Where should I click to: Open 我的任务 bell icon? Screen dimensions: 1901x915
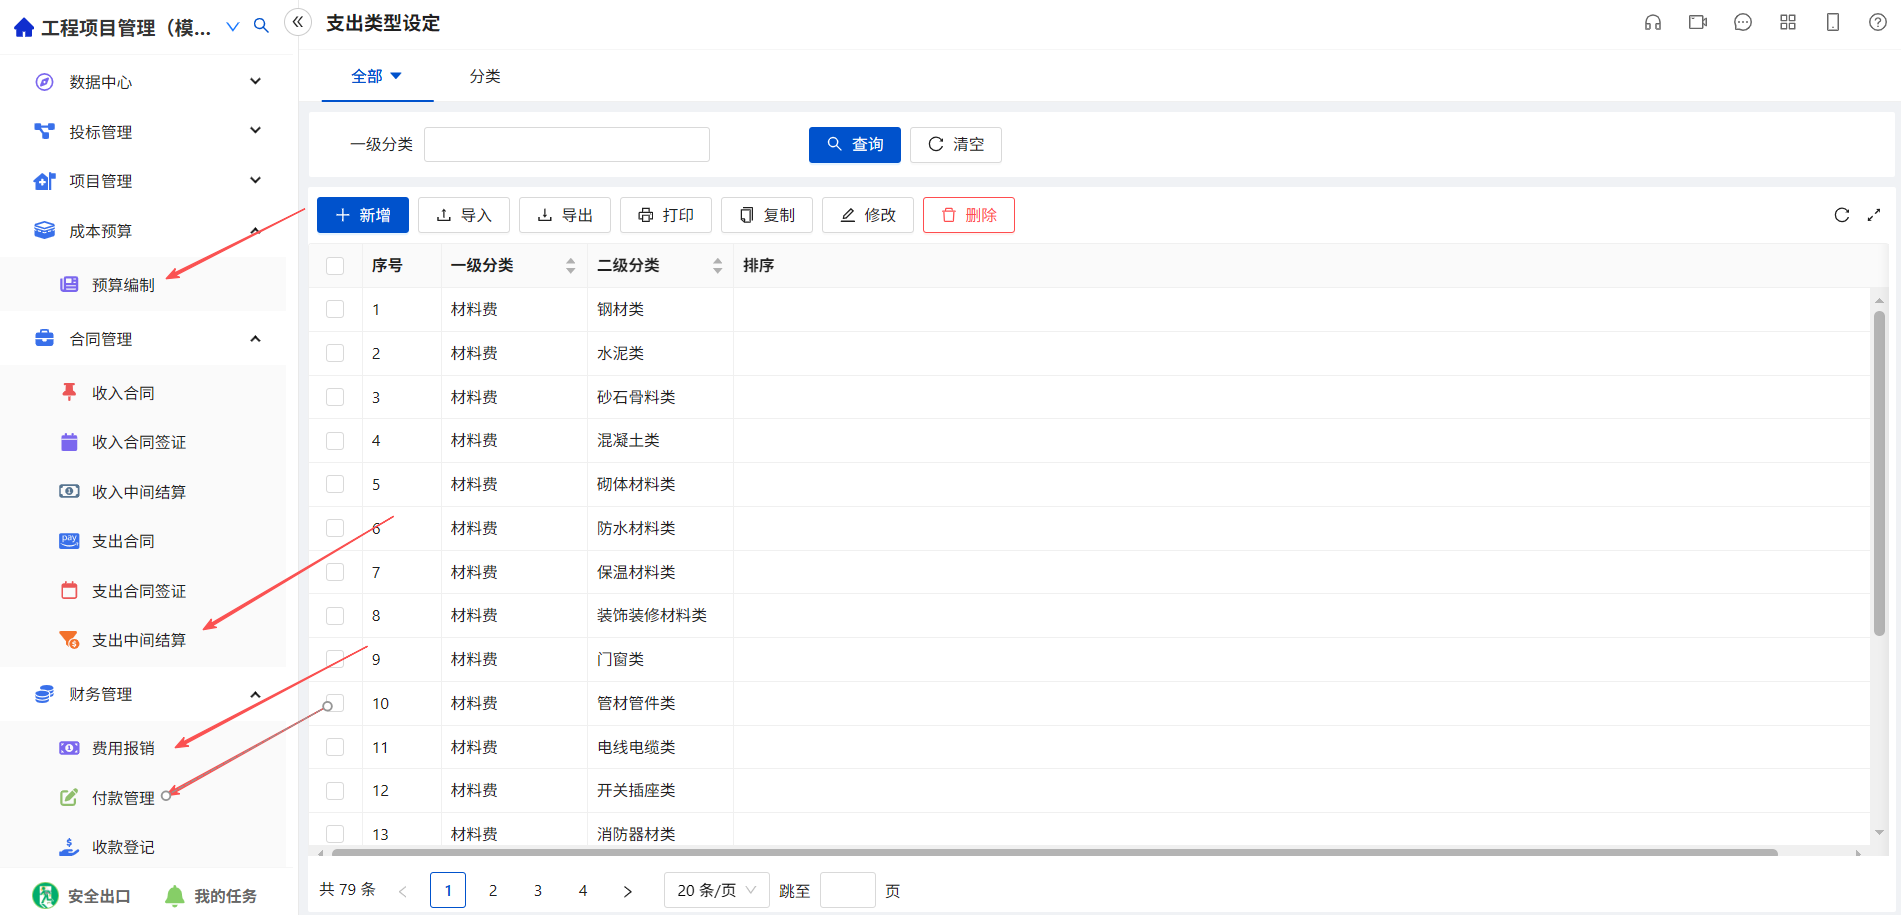click(174, 895)
